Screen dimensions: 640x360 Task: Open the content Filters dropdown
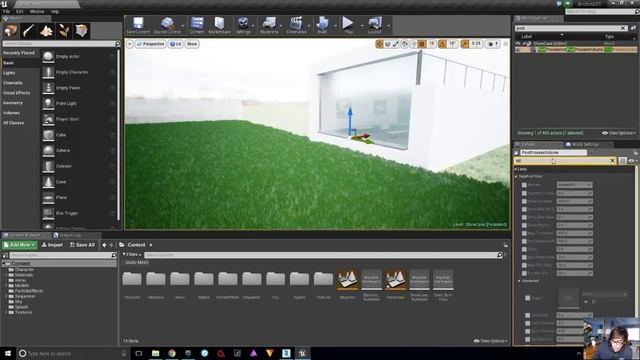132,255
